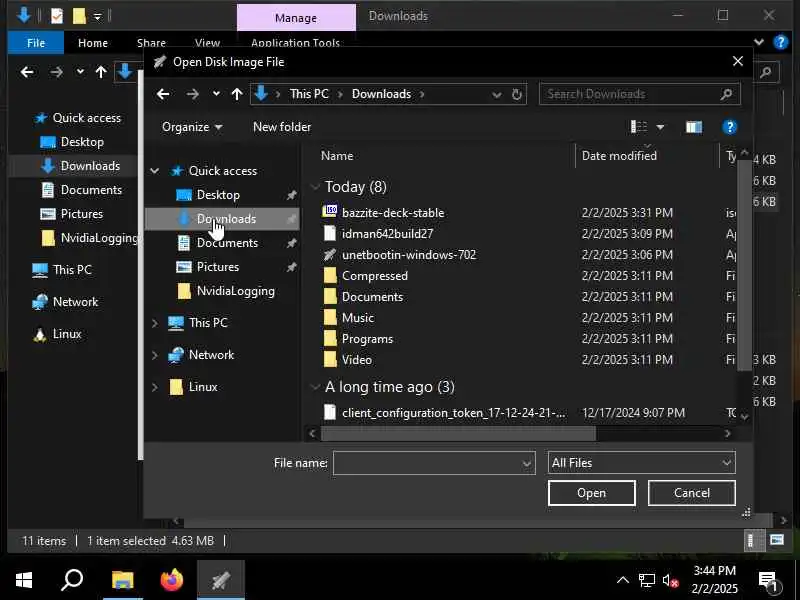This screenshot has height=600, width=800.
Task: Select the Documents folder in file list
Action: point(372,296)
